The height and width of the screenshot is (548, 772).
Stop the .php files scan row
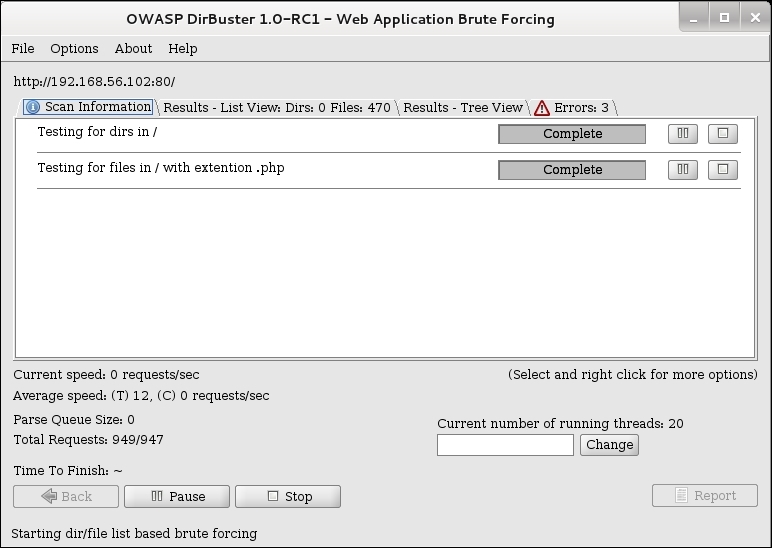coord(723,169)
